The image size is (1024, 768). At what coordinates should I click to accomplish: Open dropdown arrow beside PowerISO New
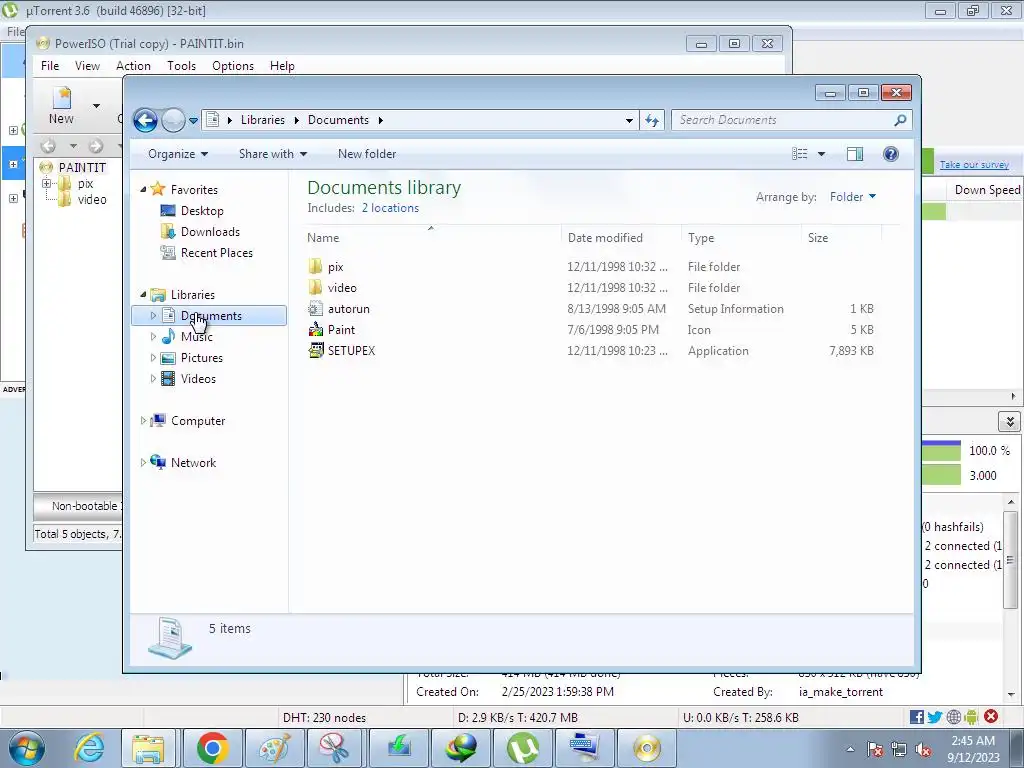click(x=96, y=106)
